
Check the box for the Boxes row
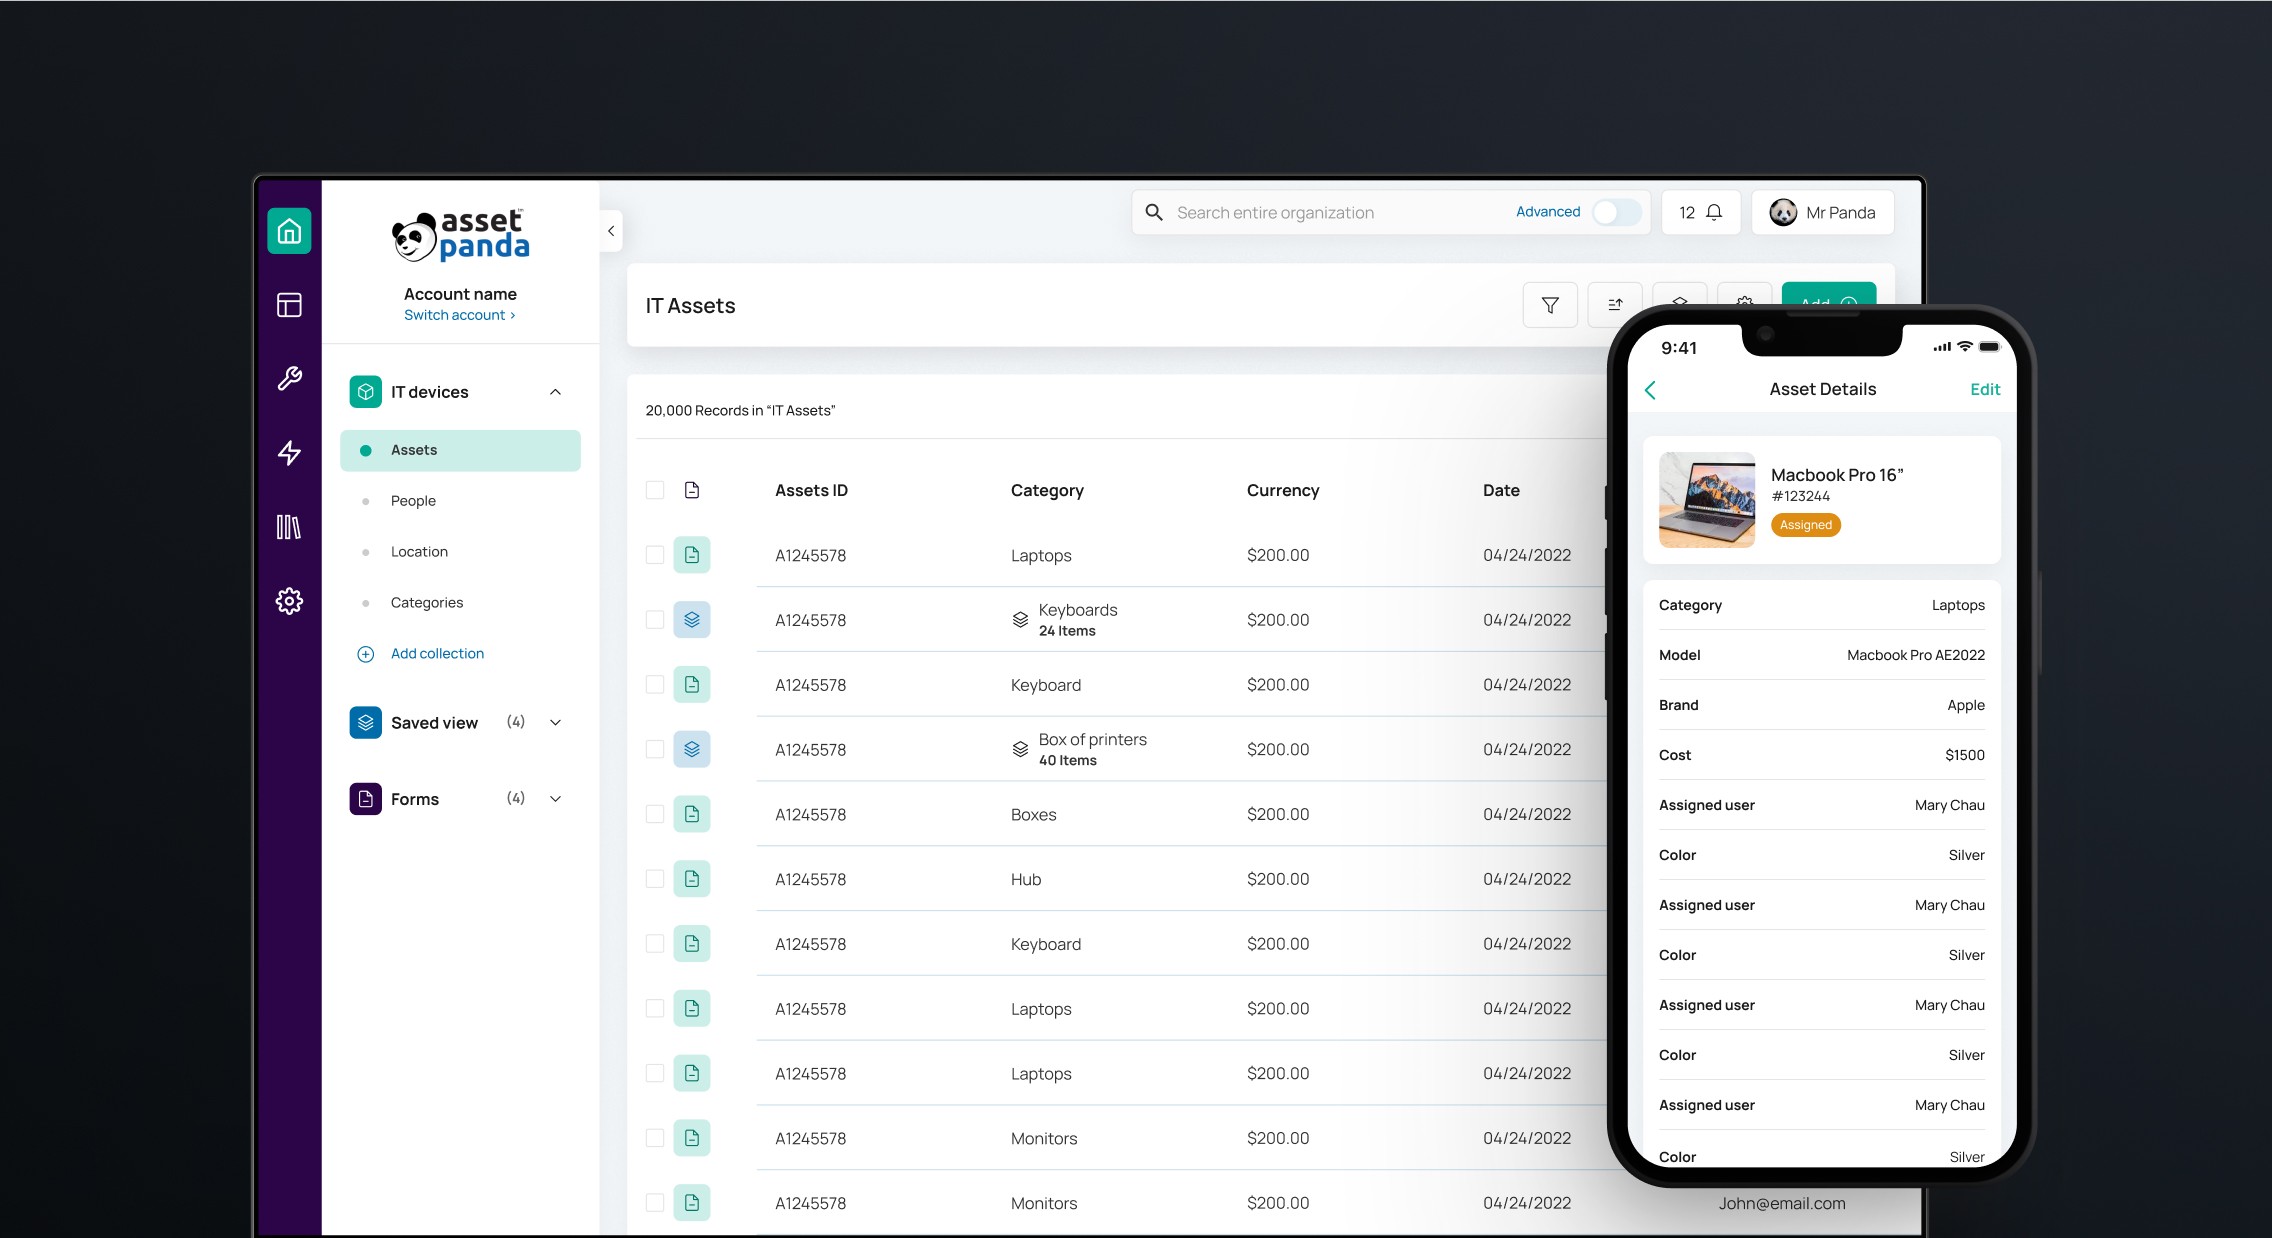pyautogui.click(x=655, y=814)
